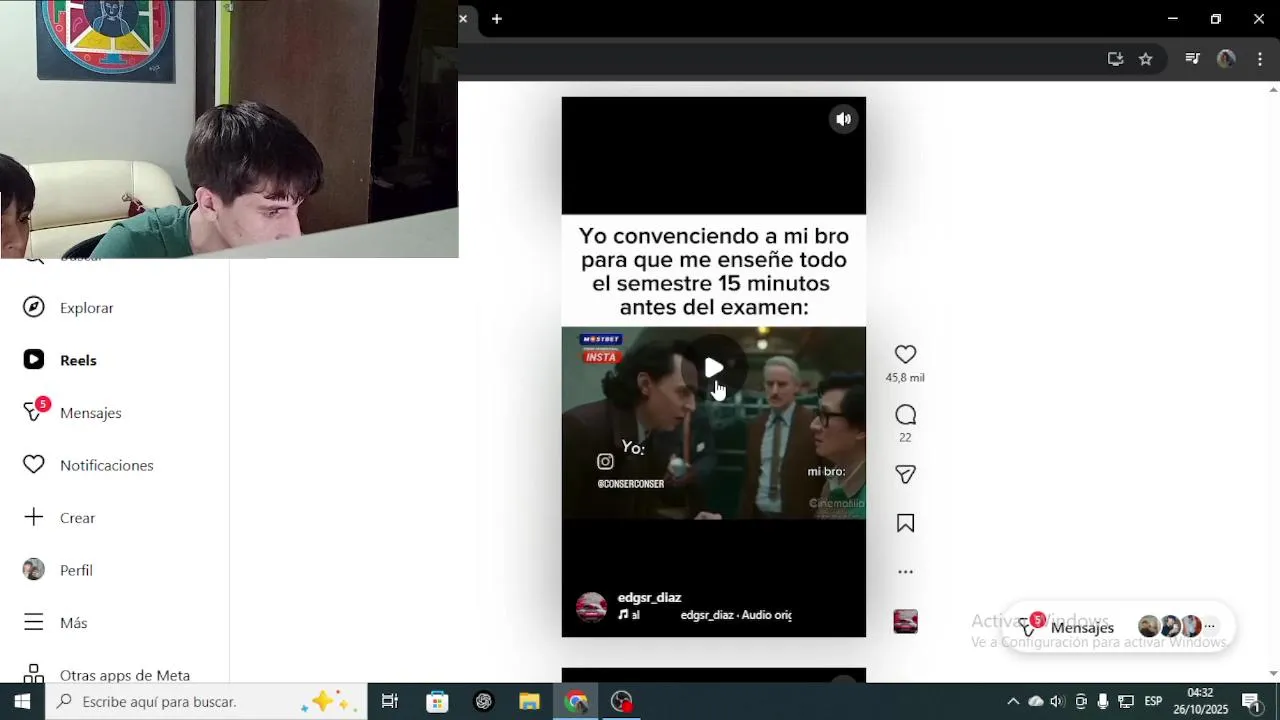Switch to Chrome on the taskbar

point(576,702)
